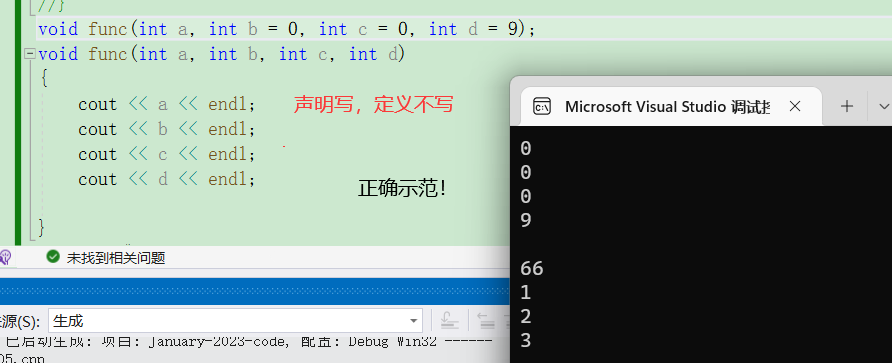Click the 'cout << d << endl;' line
Viewport: 892px width, 363px height.
pyautogui.click(x=167, y=180)
